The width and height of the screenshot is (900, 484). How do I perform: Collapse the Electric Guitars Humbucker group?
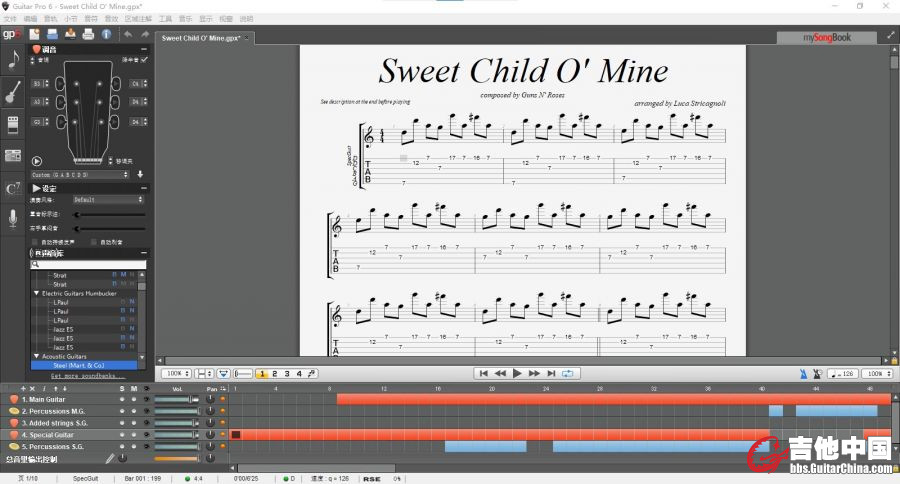point(37,293)
